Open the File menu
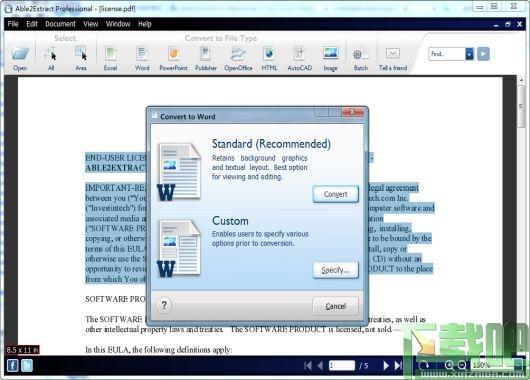Viewport: 530px width, 380px height. pos(13,24)
